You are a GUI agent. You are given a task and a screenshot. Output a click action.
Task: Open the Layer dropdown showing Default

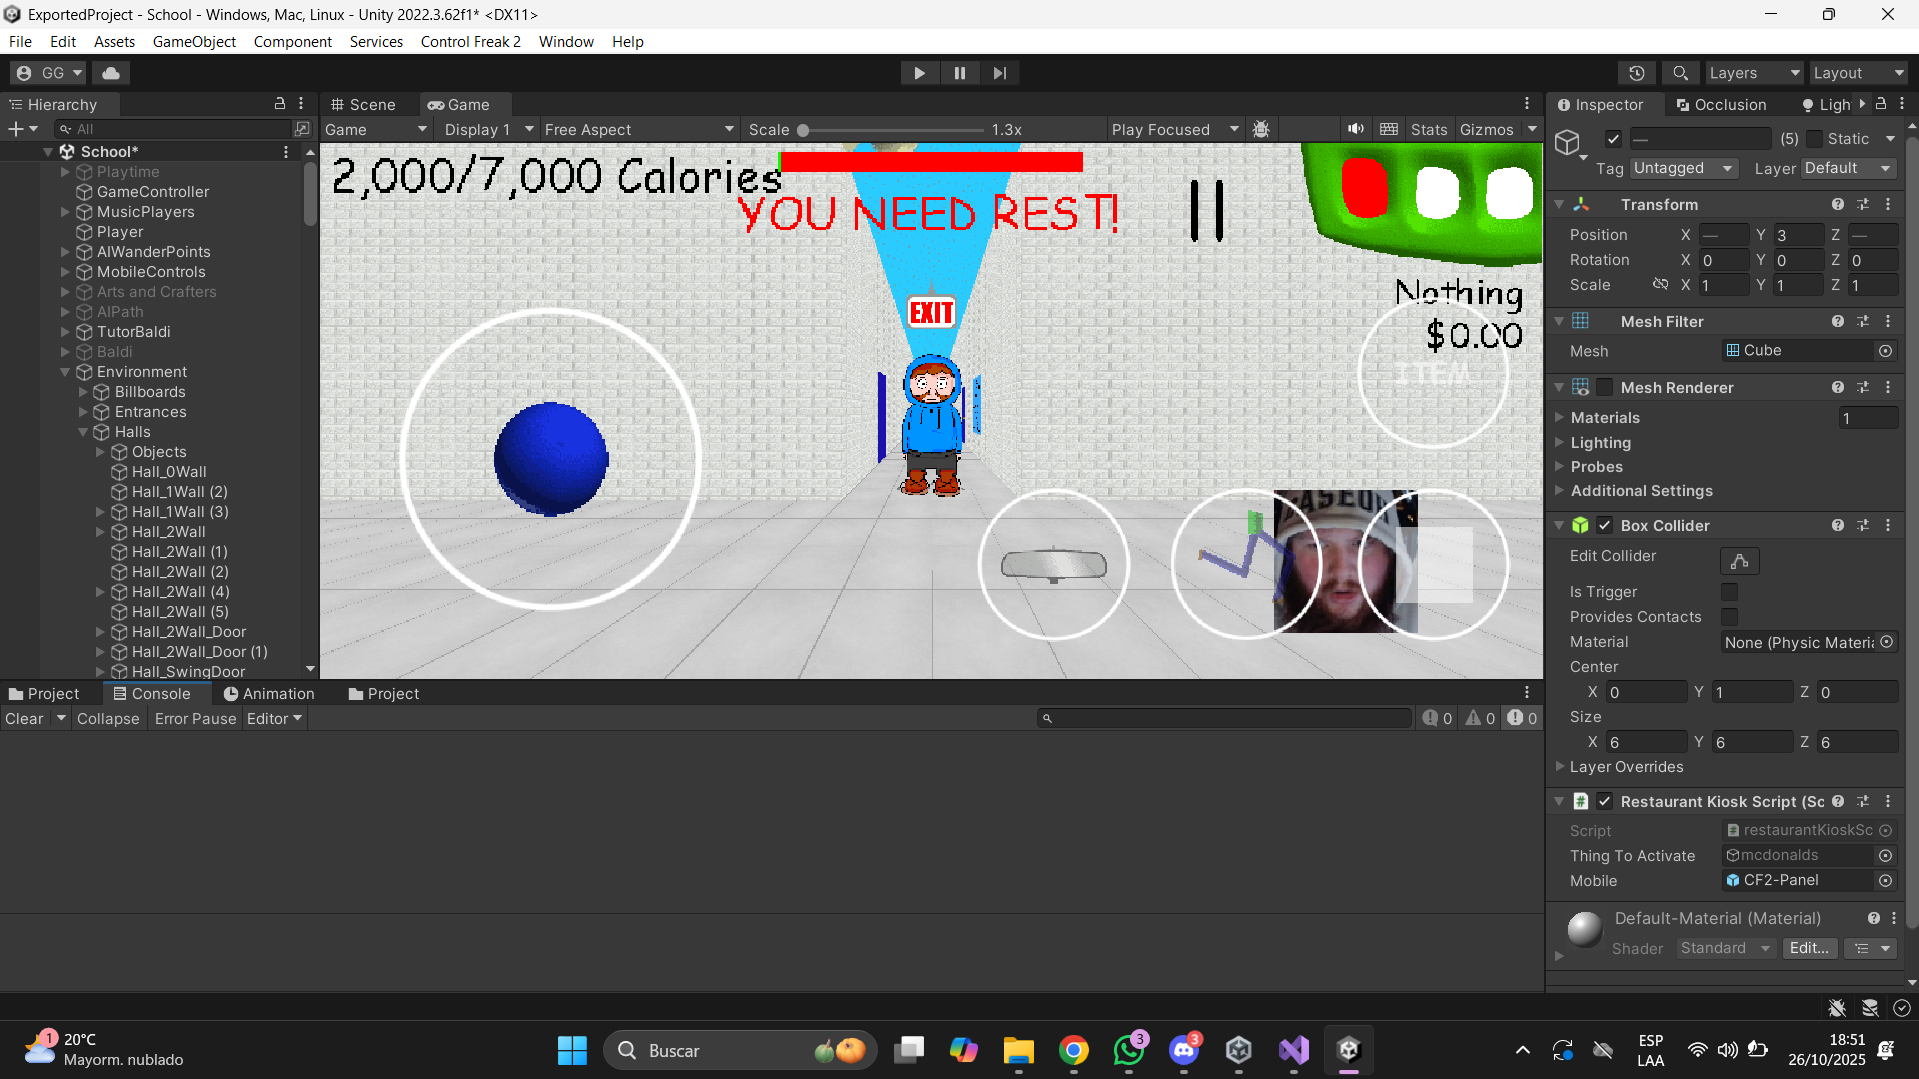[x=1849, y=168]
